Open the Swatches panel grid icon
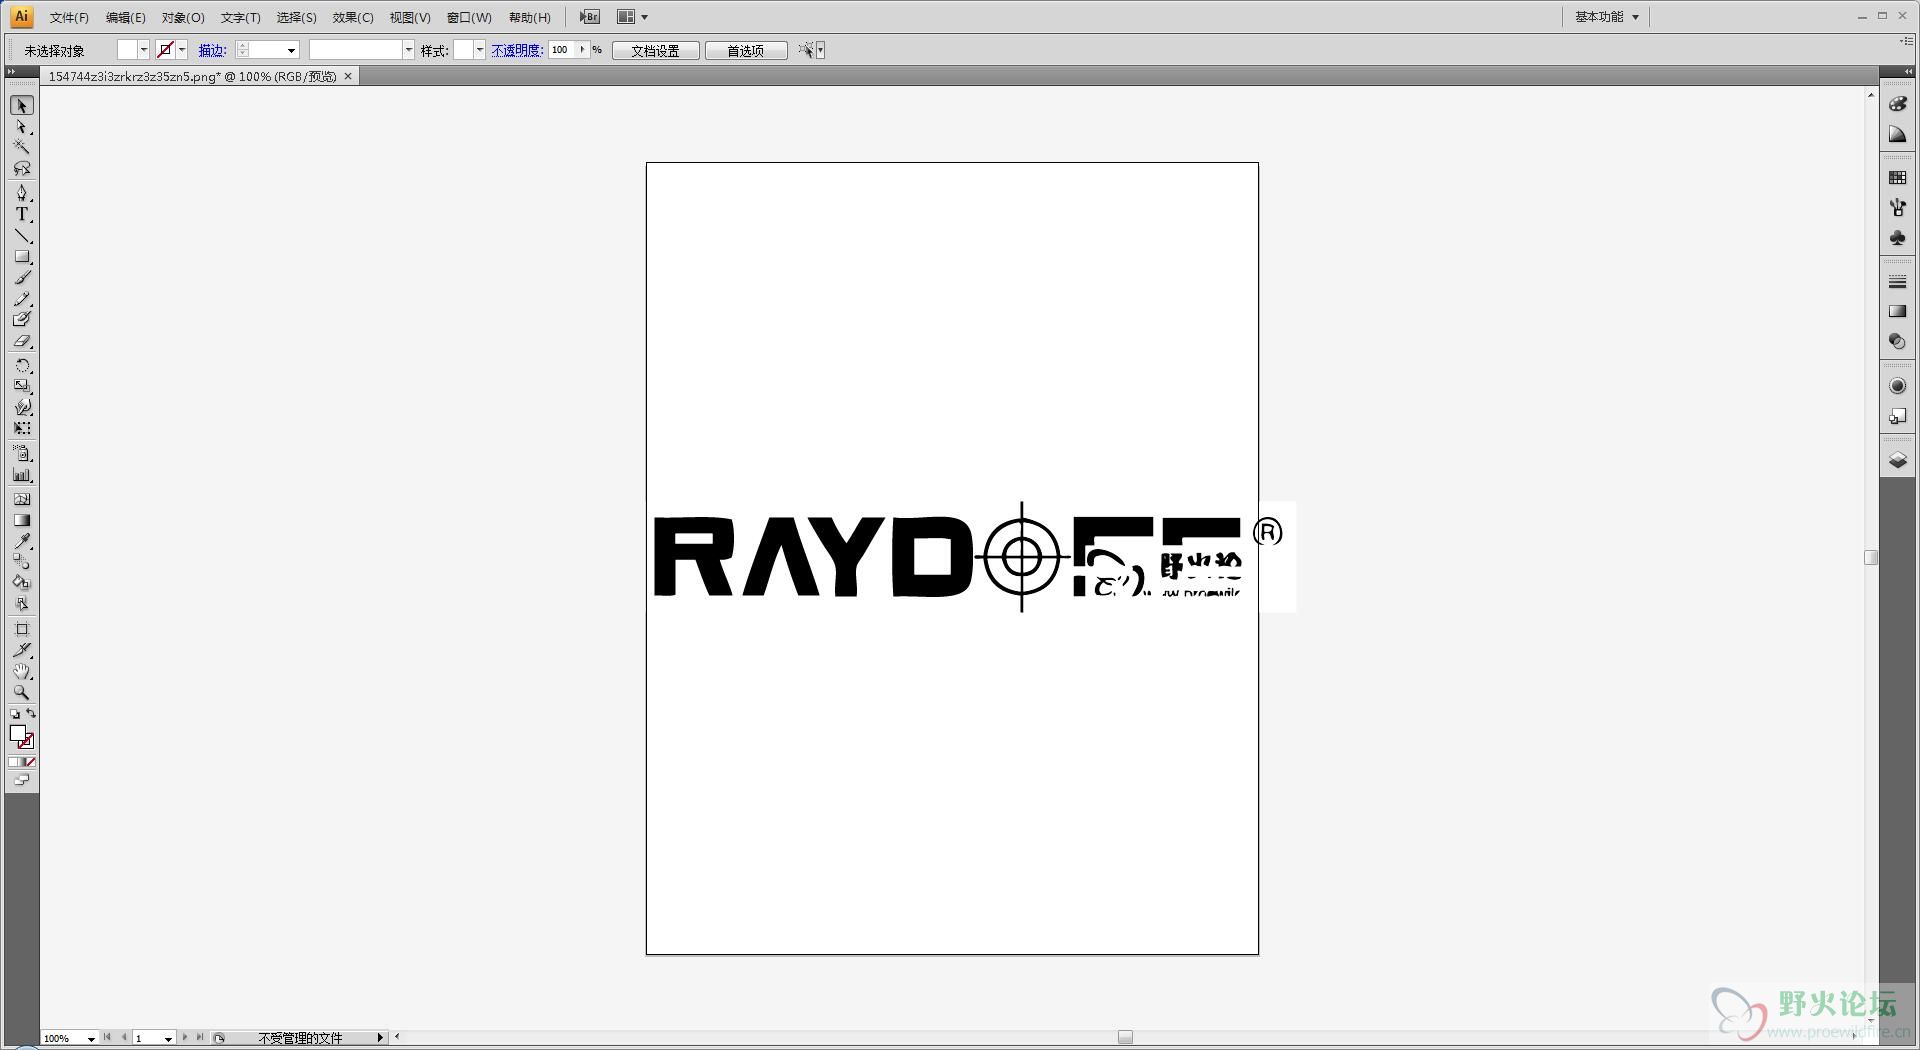This screenshot has height=1050, width=1920. pyautogui.click(x=1897, y=177)
